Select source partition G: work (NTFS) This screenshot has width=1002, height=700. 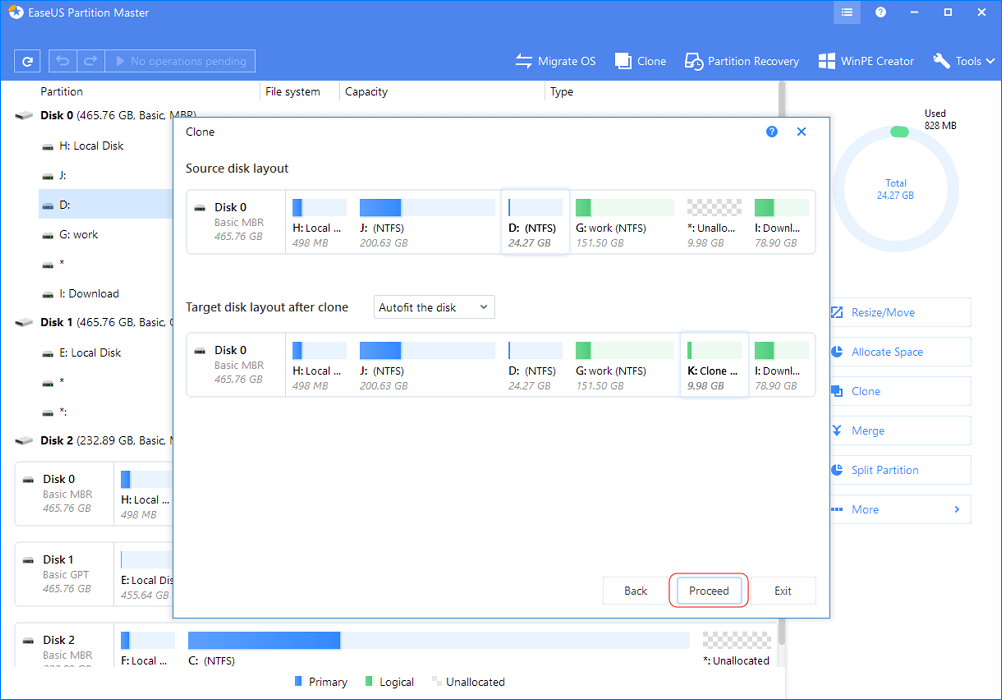pos(624,222)
